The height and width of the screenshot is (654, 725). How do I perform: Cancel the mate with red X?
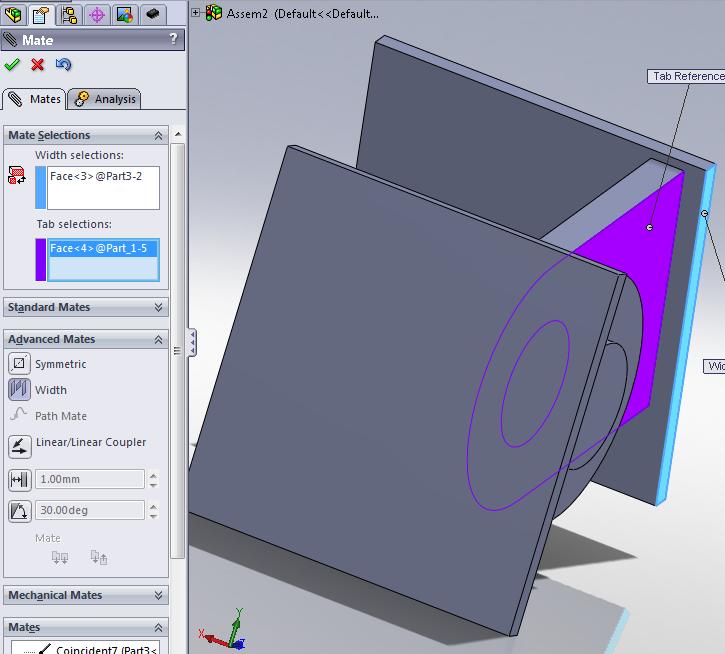coord(37,64)
